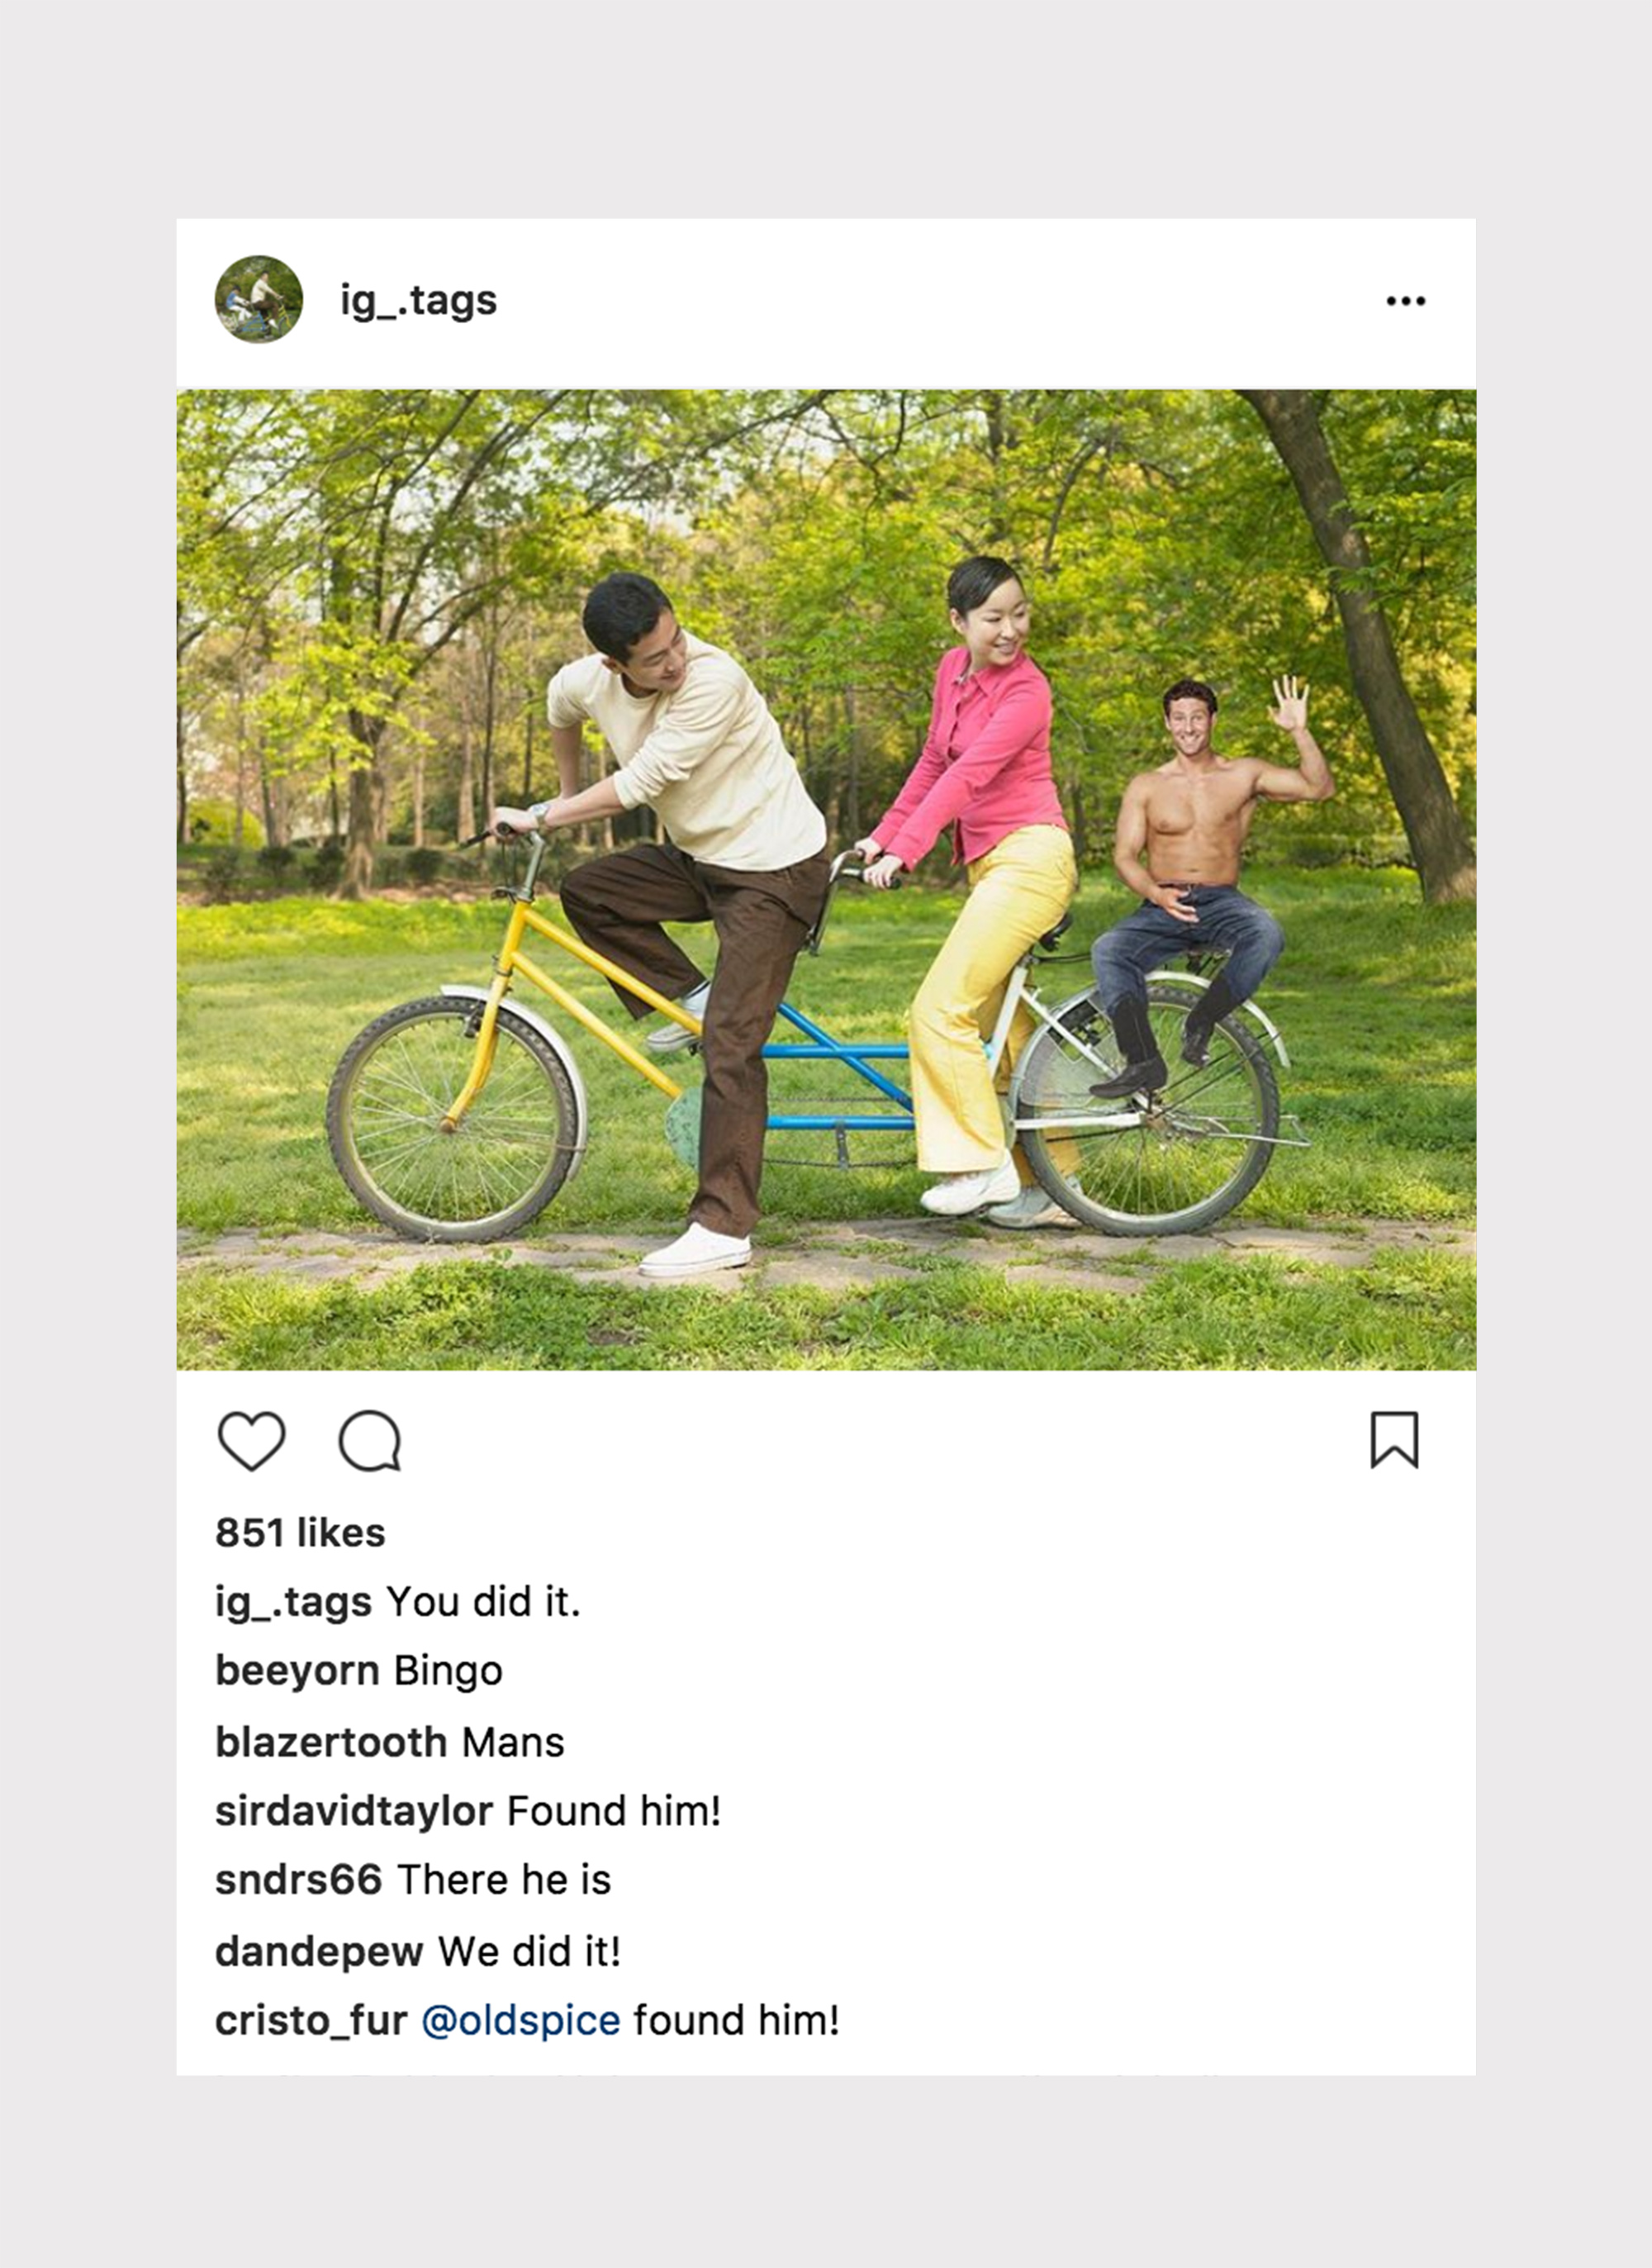
Task: Go to sirdavidtaylor's profile
Action: point(354,1812)
